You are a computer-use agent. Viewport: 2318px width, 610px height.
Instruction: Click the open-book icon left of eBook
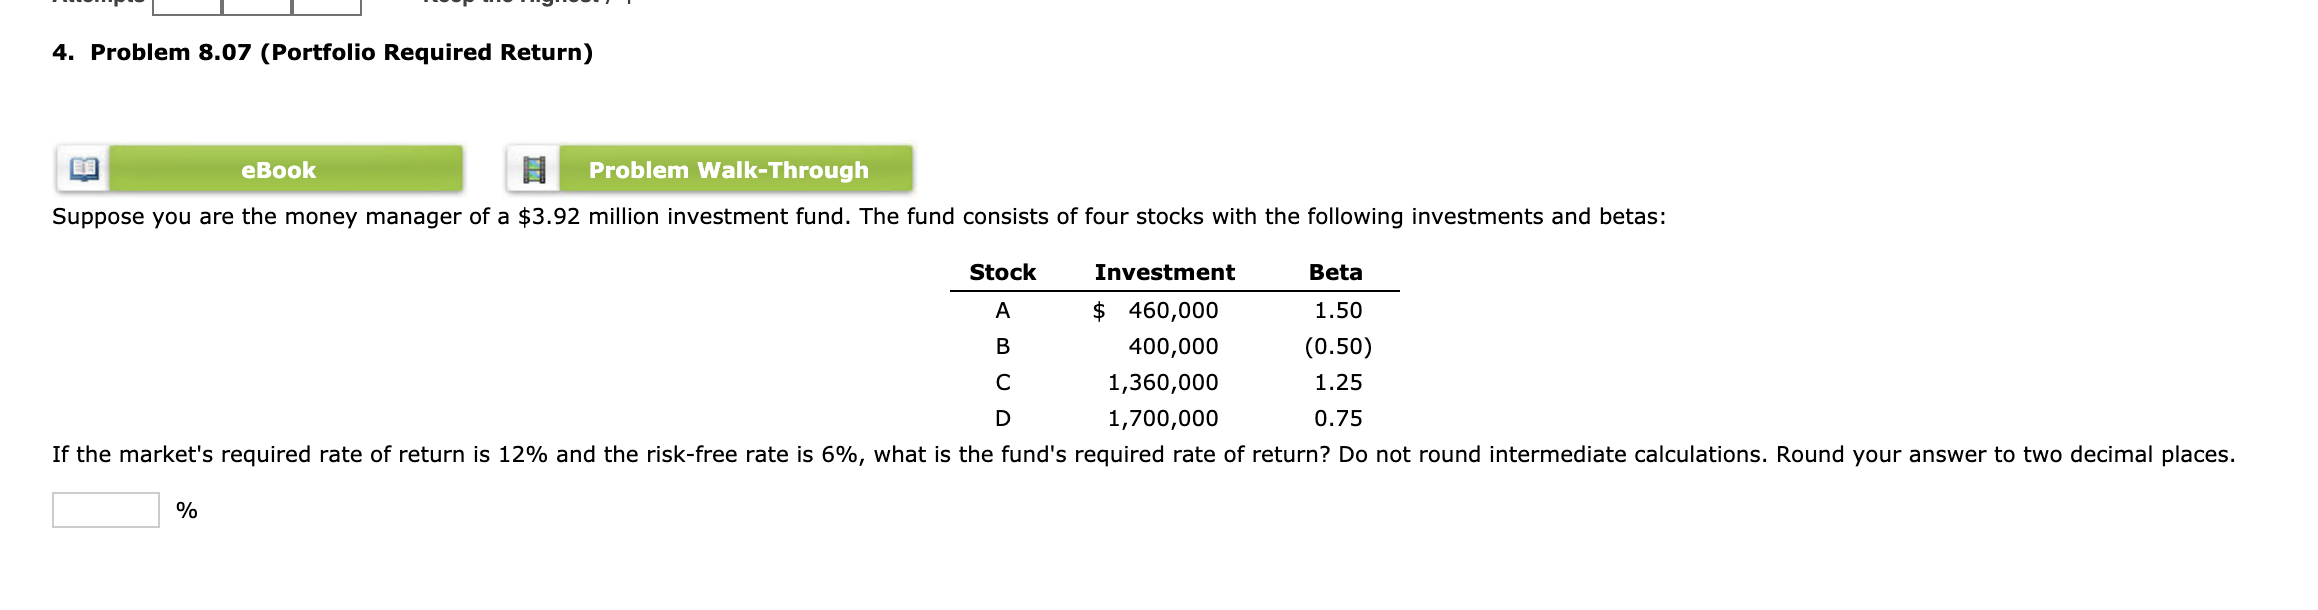pyautogui.click(x=84, y=168)
